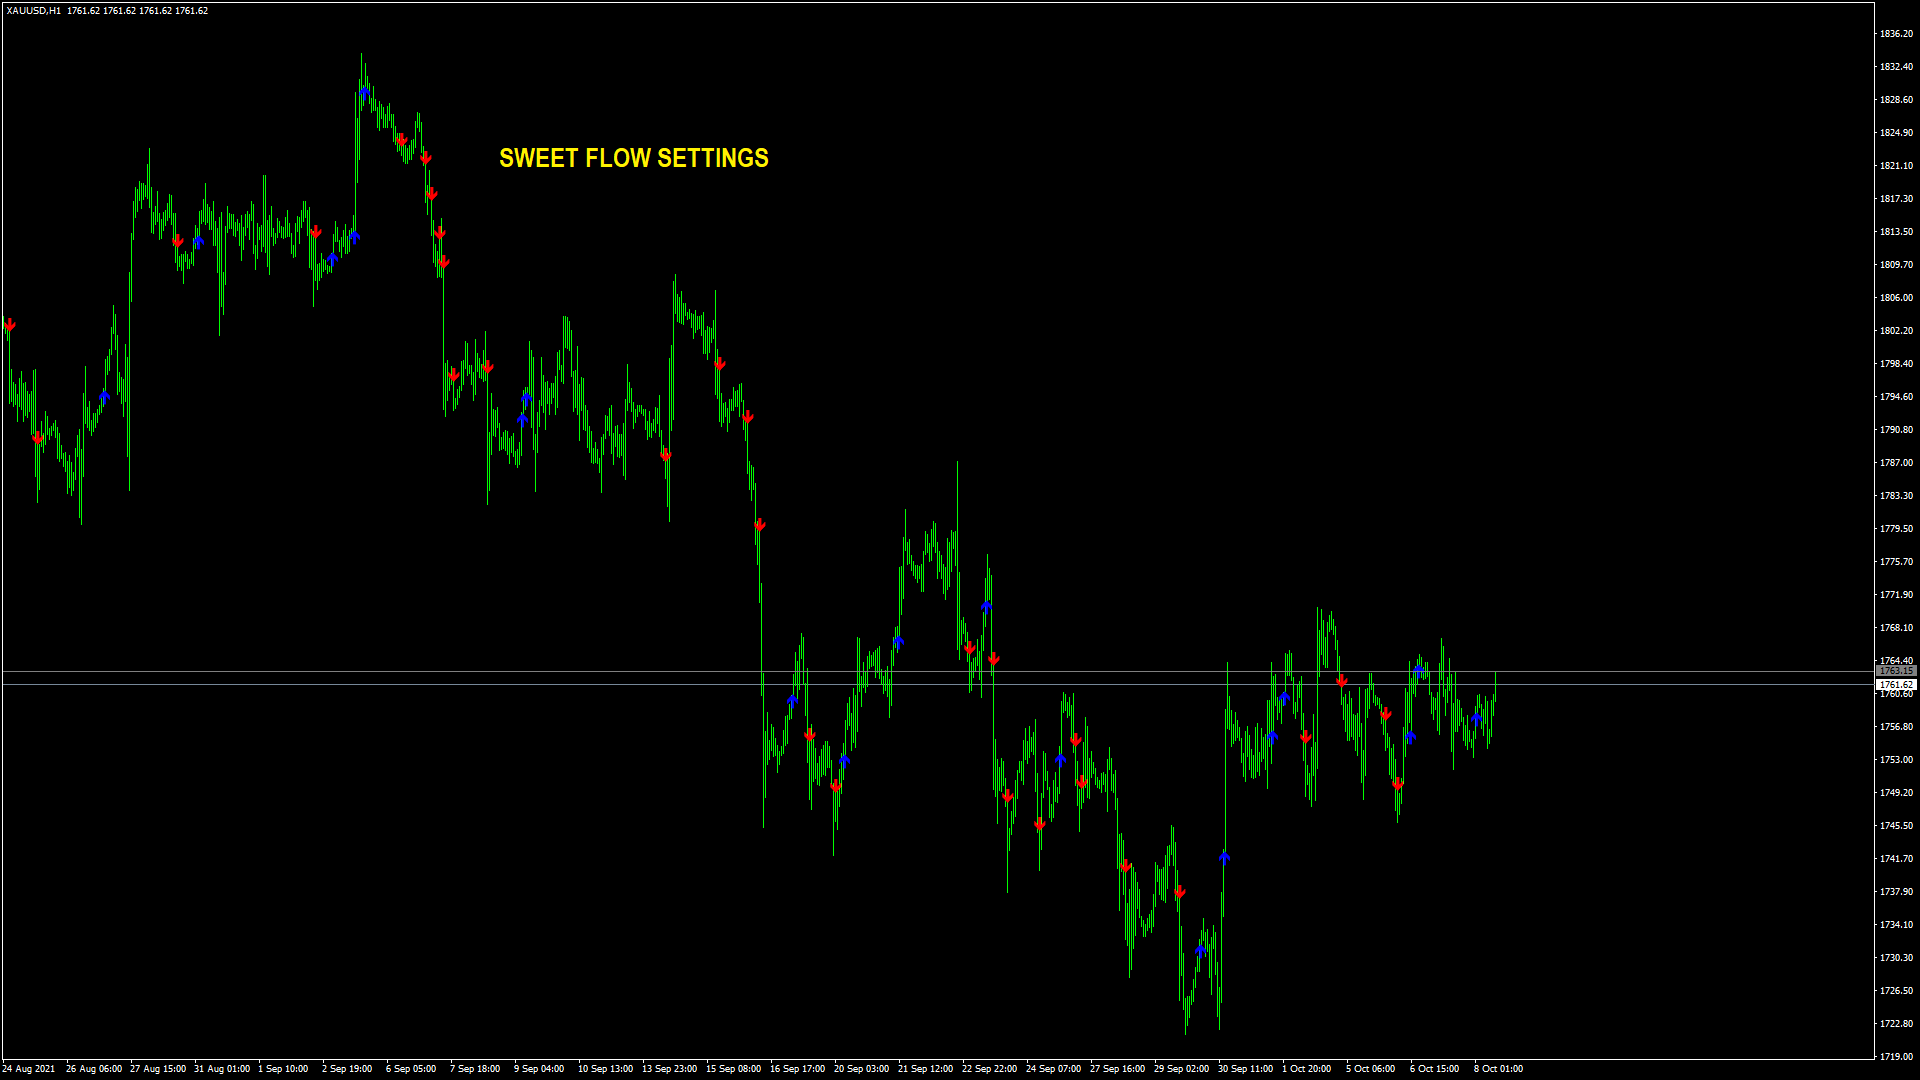Click the last blue arrow before the current bar
The image size is (1920, 1080).
coord(1477,717)
